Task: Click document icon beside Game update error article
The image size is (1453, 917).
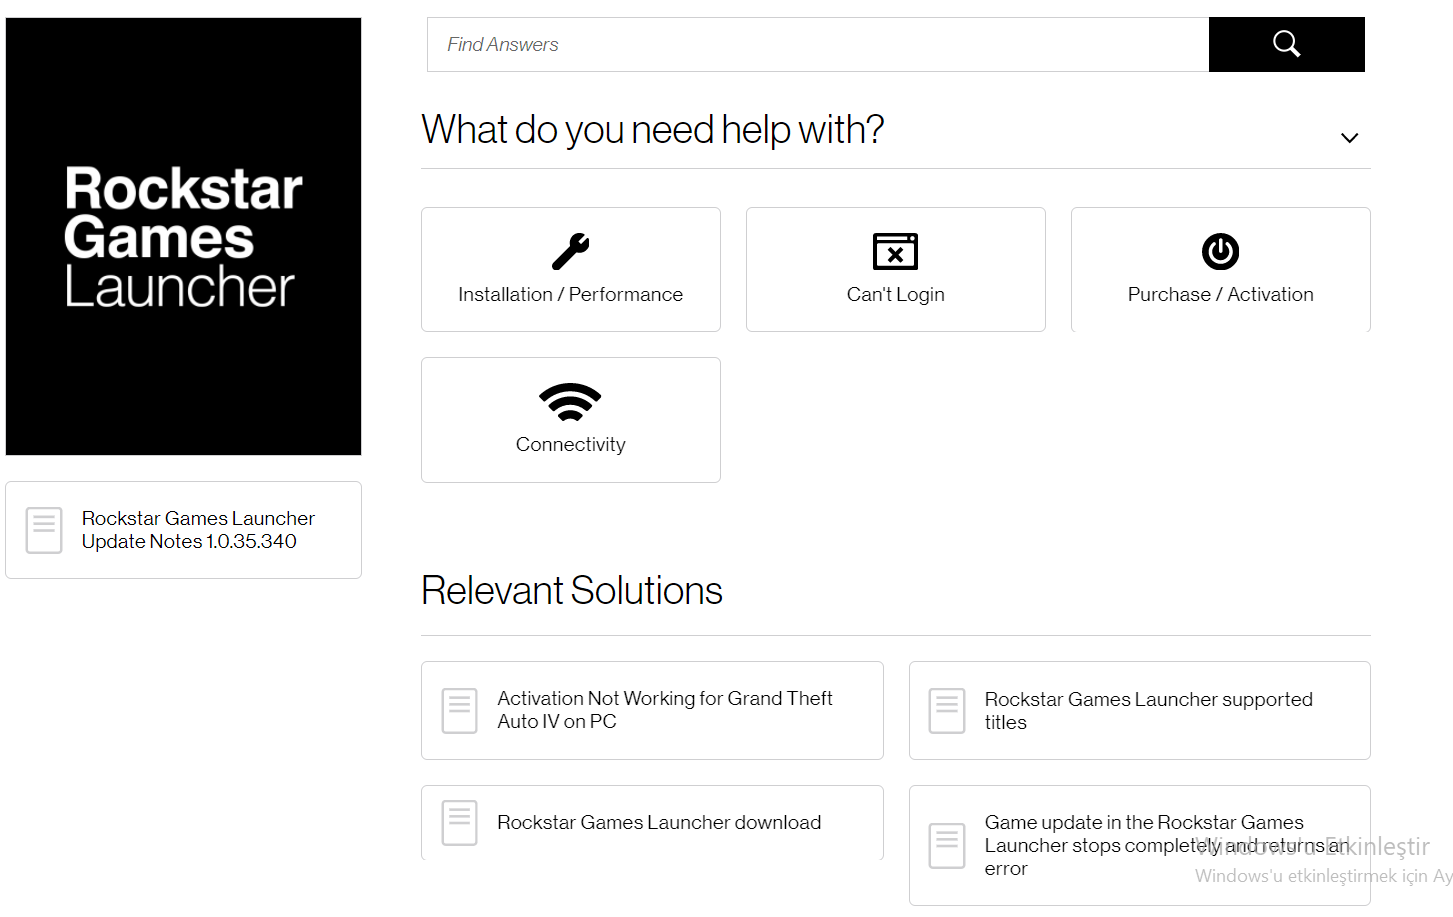Action: pyautogui.click(x=947, y=846)
